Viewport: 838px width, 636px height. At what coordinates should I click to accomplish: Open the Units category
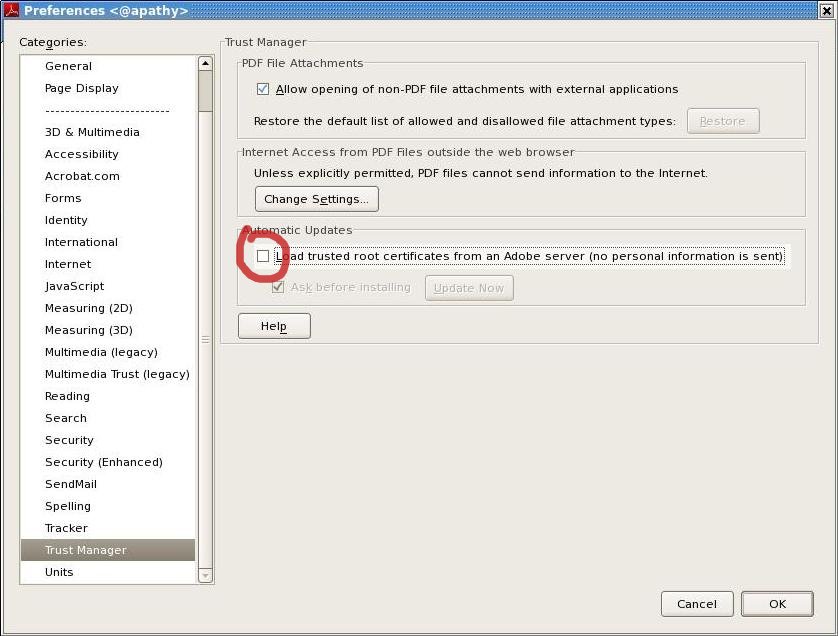tap(59, 572)
